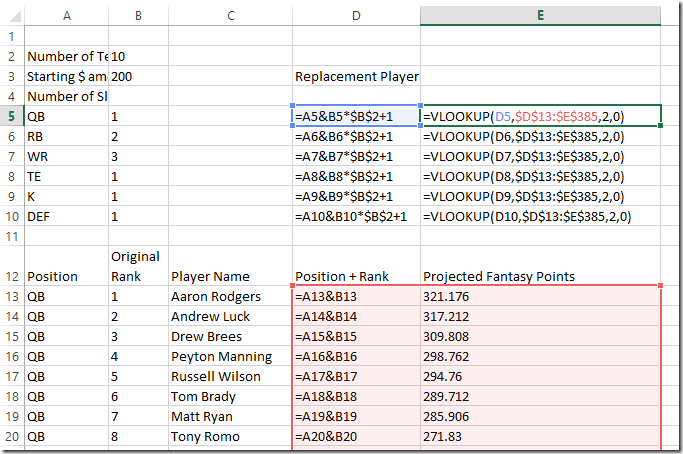Click formula cell =A7&B7*$B$2+1
Viewport: 683px width, 454px height.
point(356,156)
